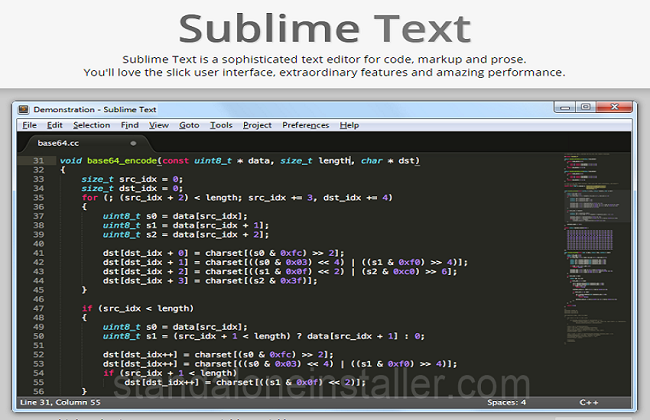This screenshot has width=650, height=420.
Task: Click 'size_t src_idx = 0;' on line 33
Action: [132, 180]
